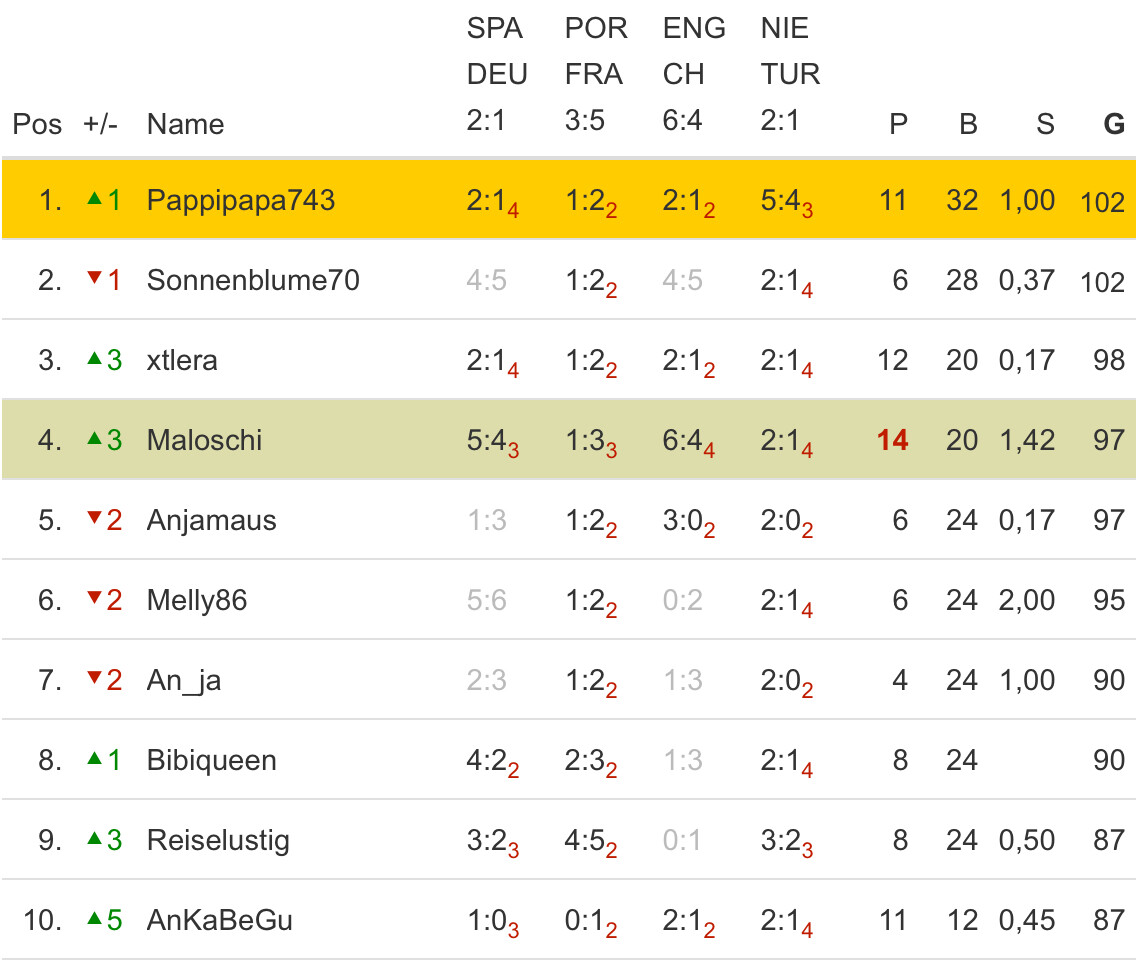
Task: Click red down arrow beside Sonnenblume70
Action: [95, 279]
